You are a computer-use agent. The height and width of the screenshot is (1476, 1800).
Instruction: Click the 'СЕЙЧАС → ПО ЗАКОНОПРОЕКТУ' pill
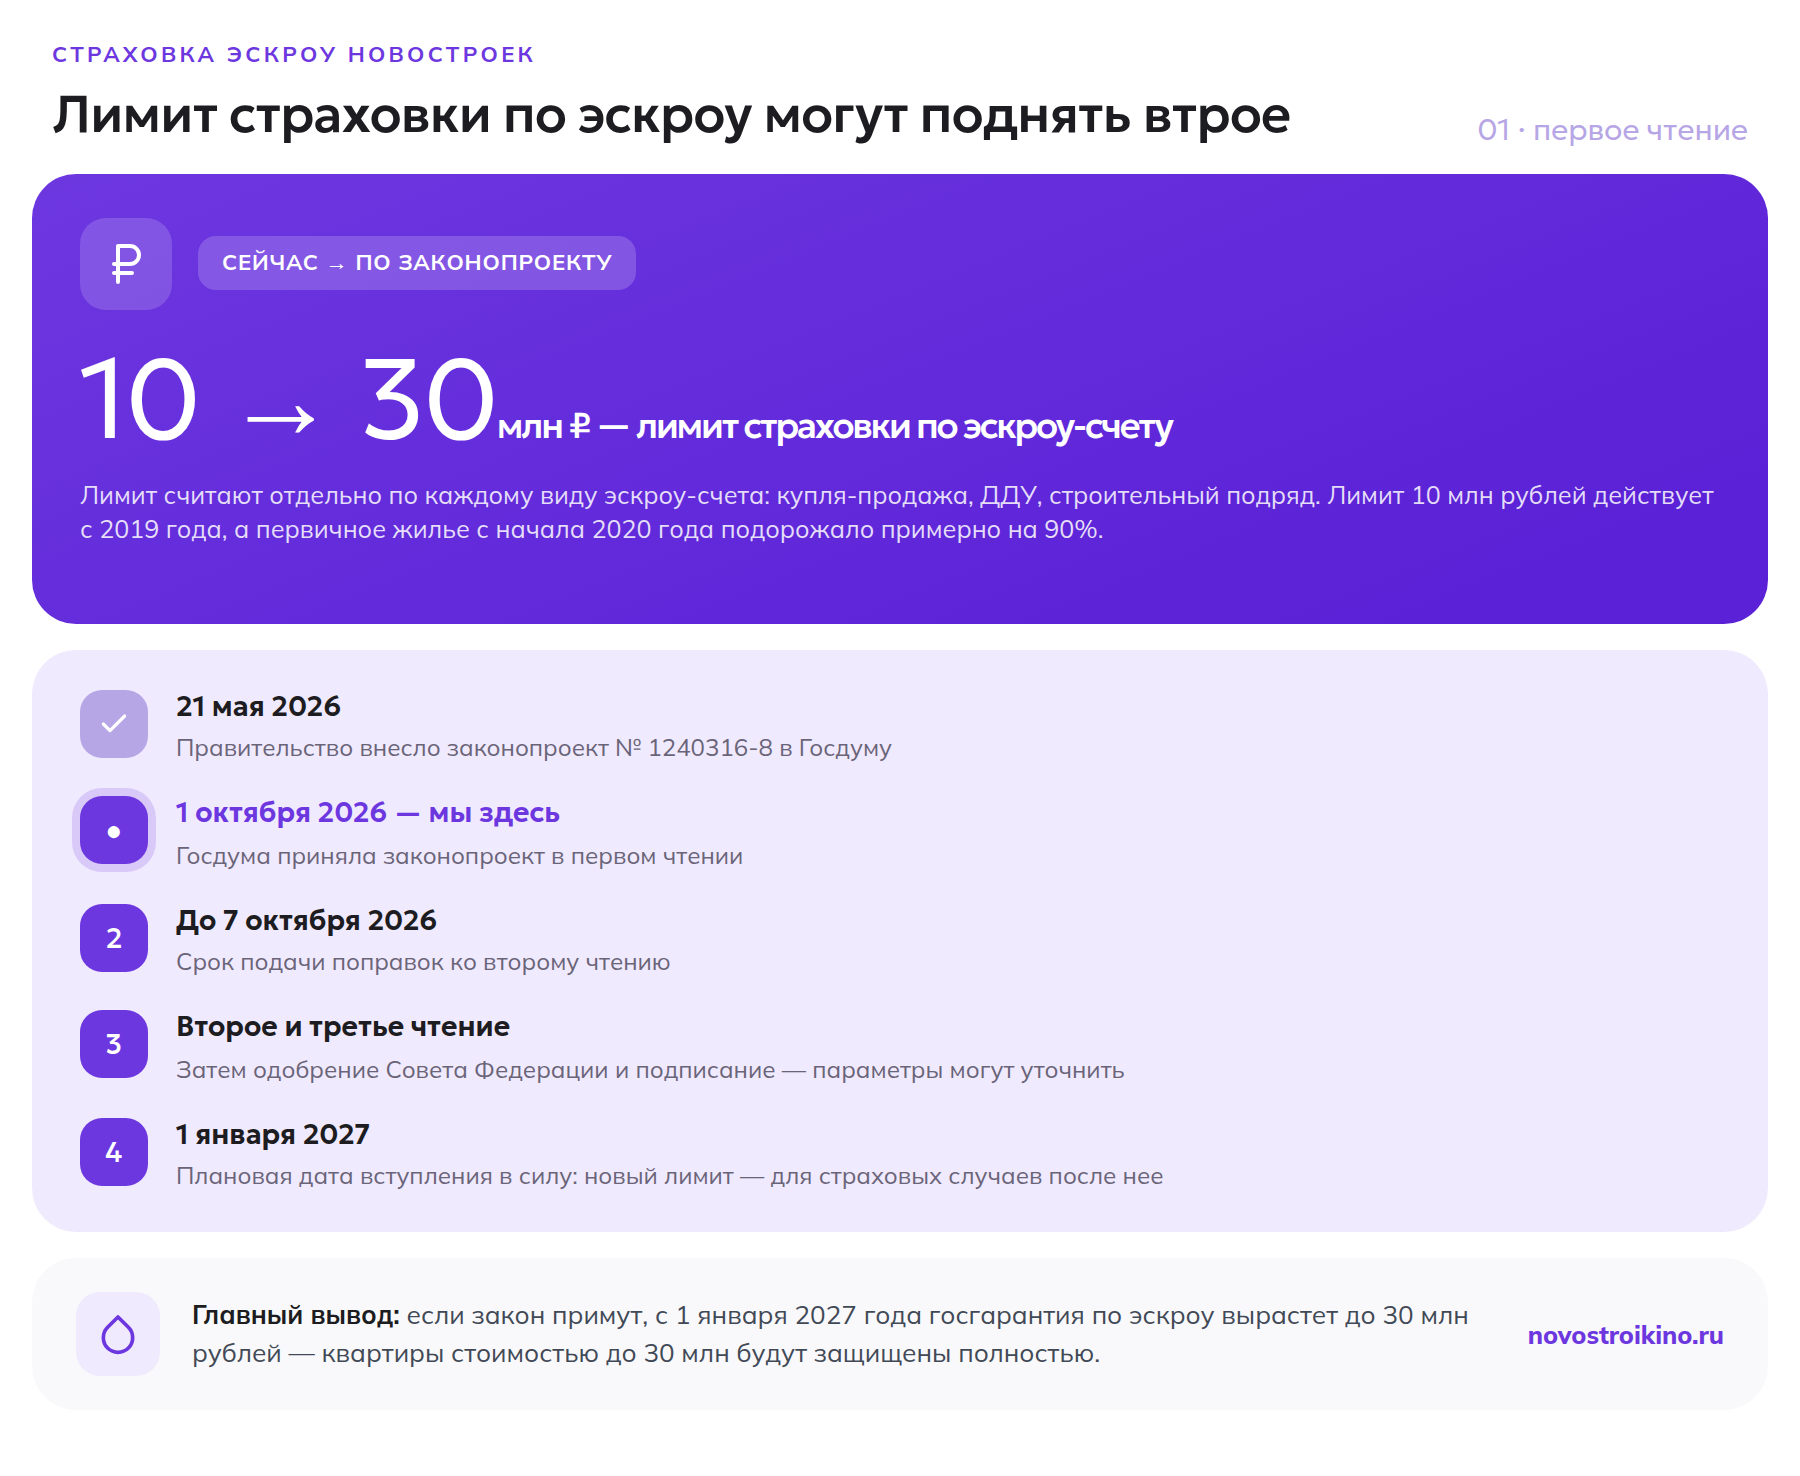click(x=417, y=263)
